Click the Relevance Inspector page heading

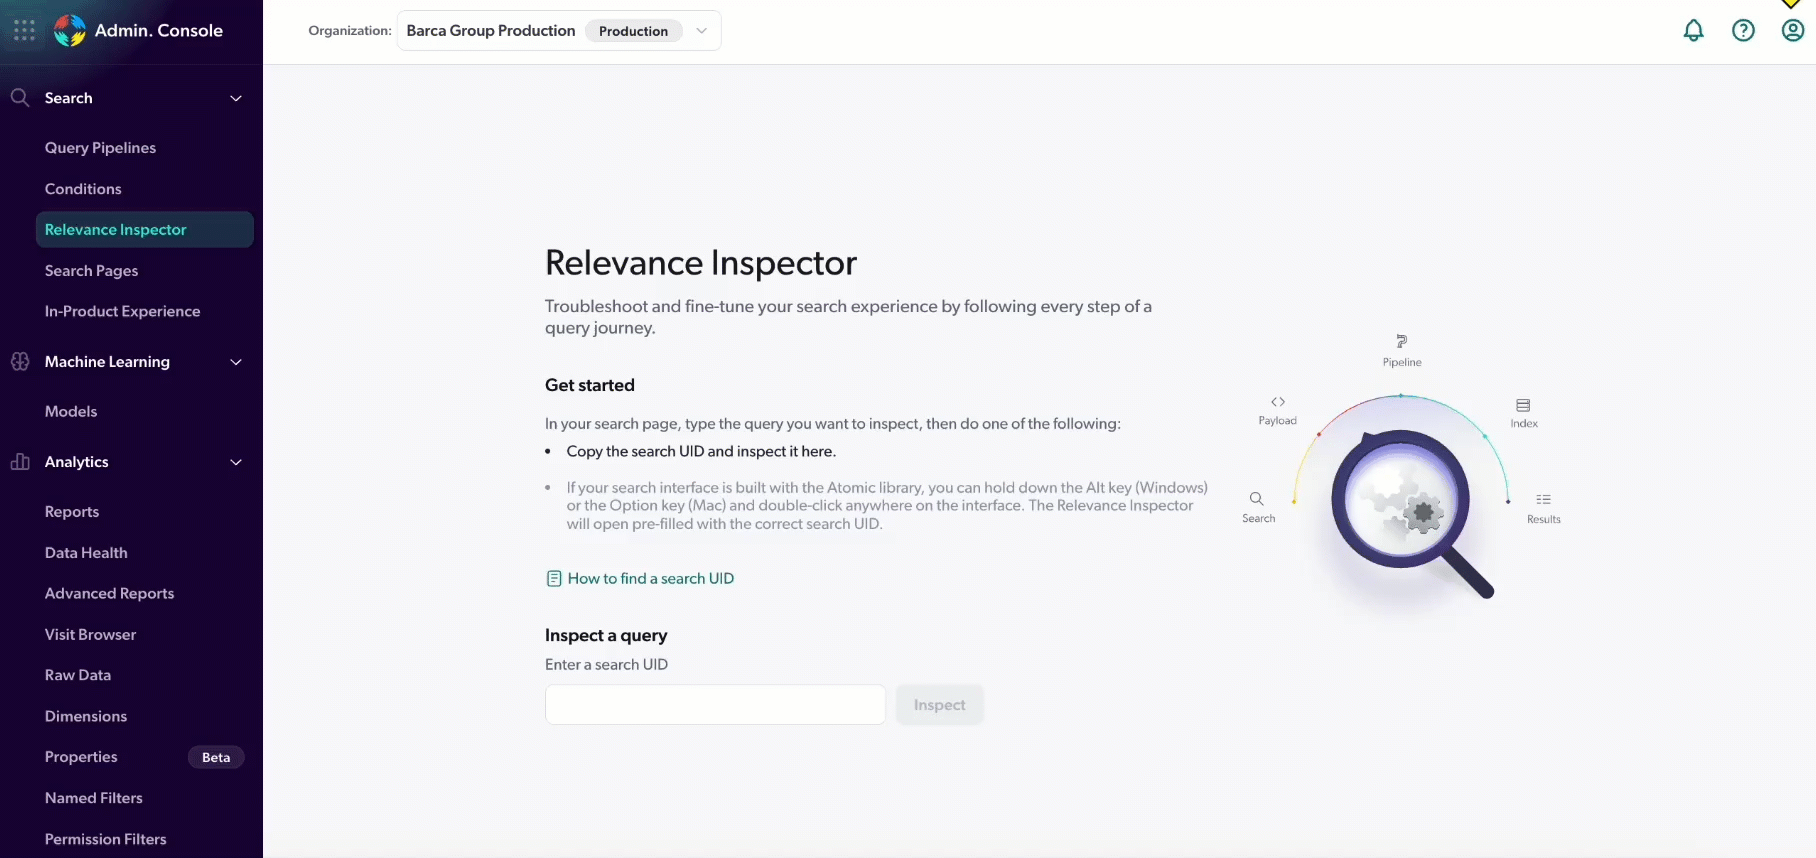pos(701,263)
